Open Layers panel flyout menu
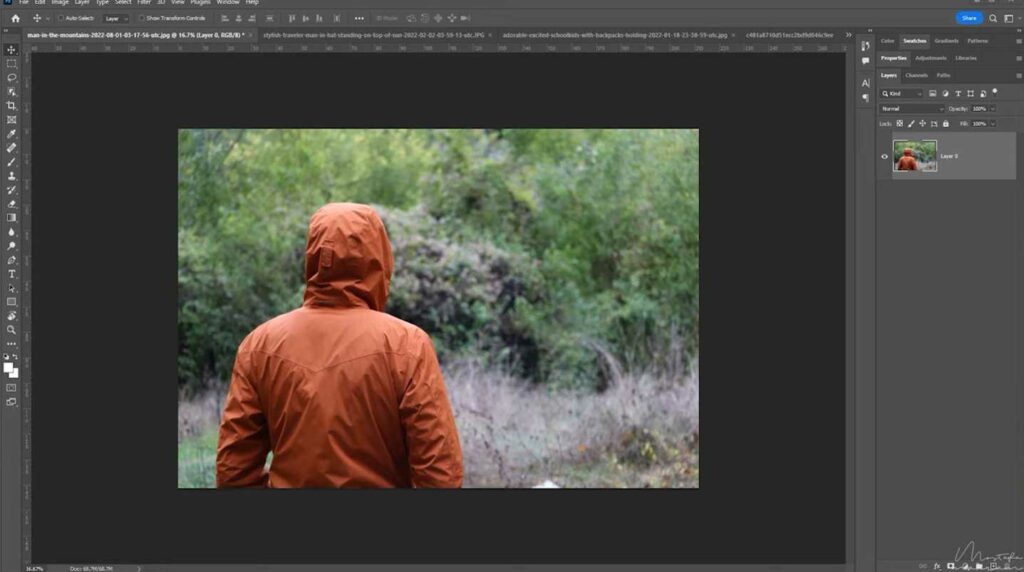The image size is (1024, 572). point(1018,76)
